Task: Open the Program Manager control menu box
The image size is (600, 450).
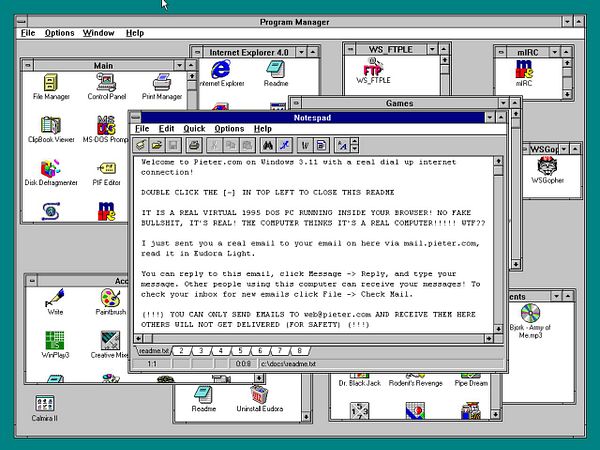Action: pos(22,21)
